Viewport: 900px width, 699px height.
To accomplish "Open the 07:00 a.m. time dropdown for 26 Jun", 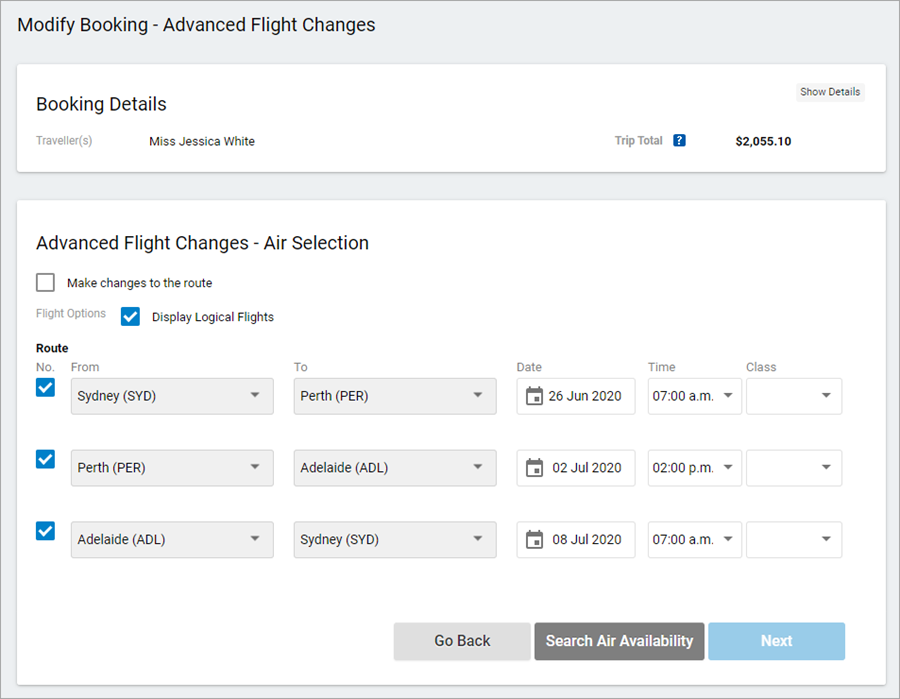I will pyautogui.click(x=695, y=396).
